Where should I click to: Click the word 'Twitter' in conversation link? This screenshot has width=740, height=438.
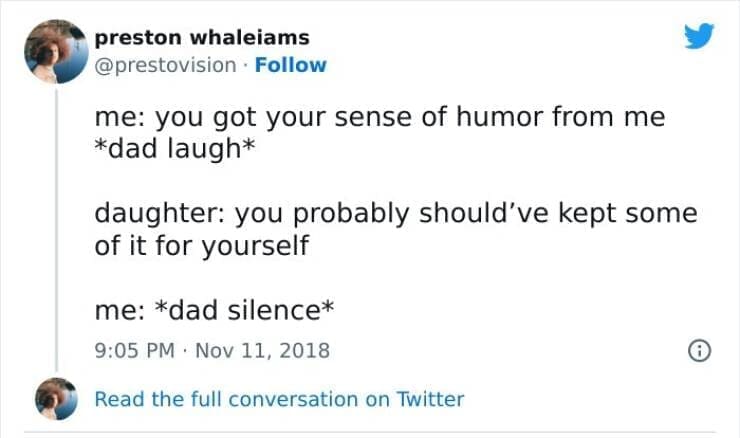430,399
